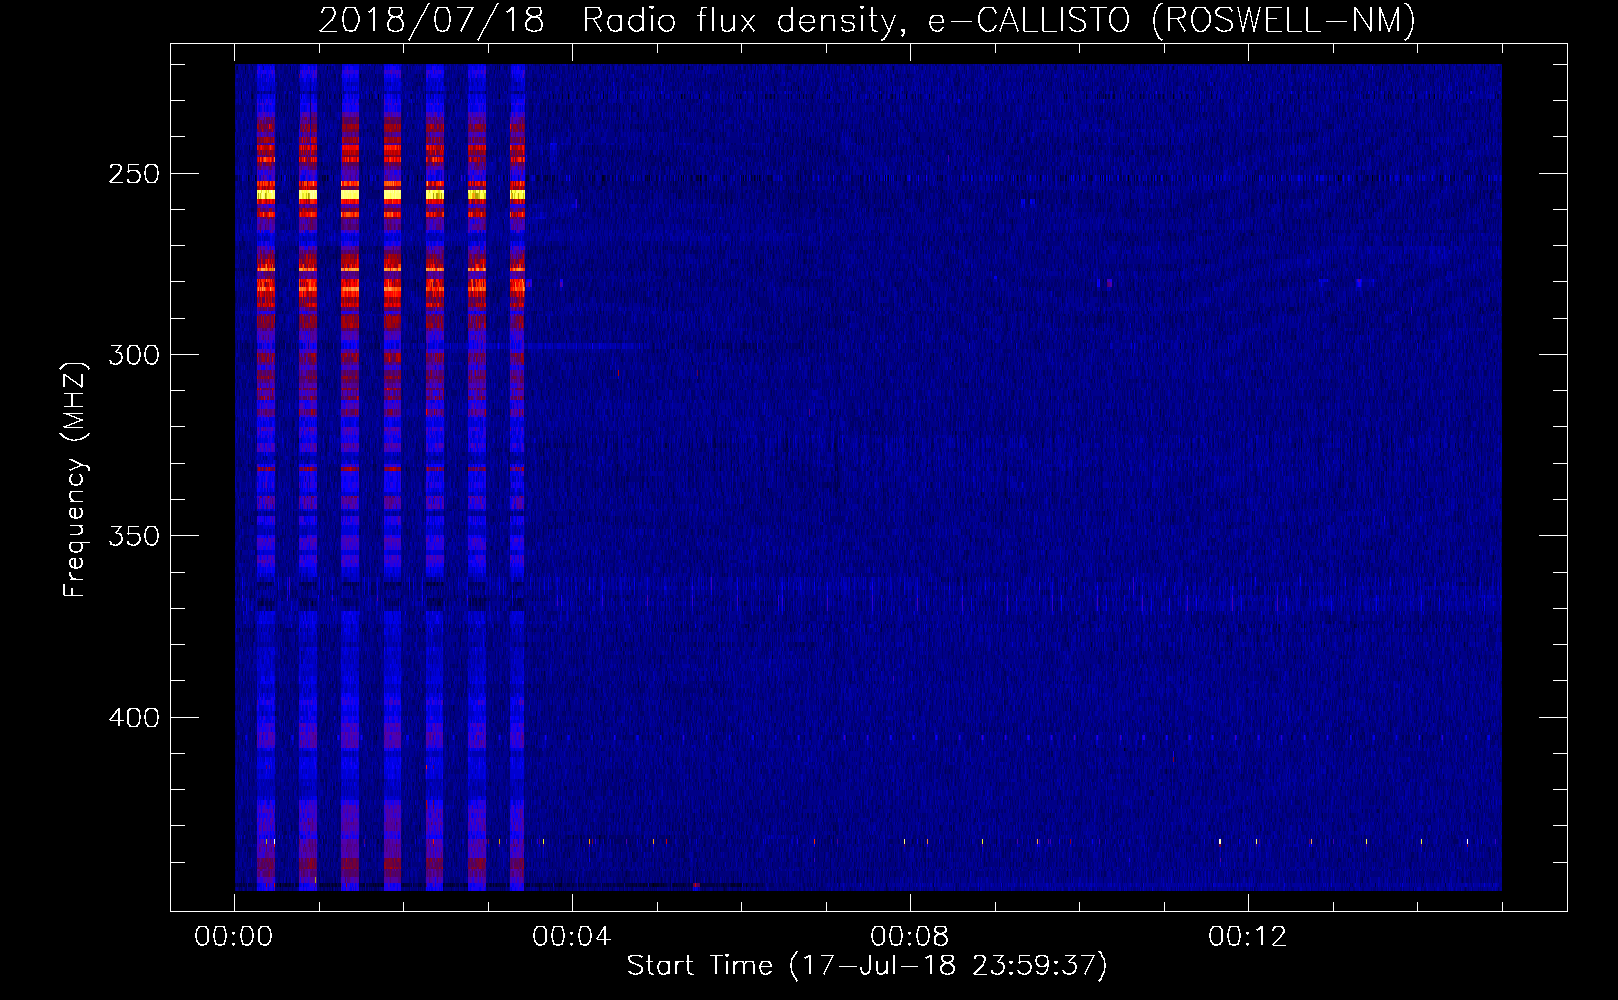
Task: Click the "Frequency (MHZ)" axis label
Action: 75,479
